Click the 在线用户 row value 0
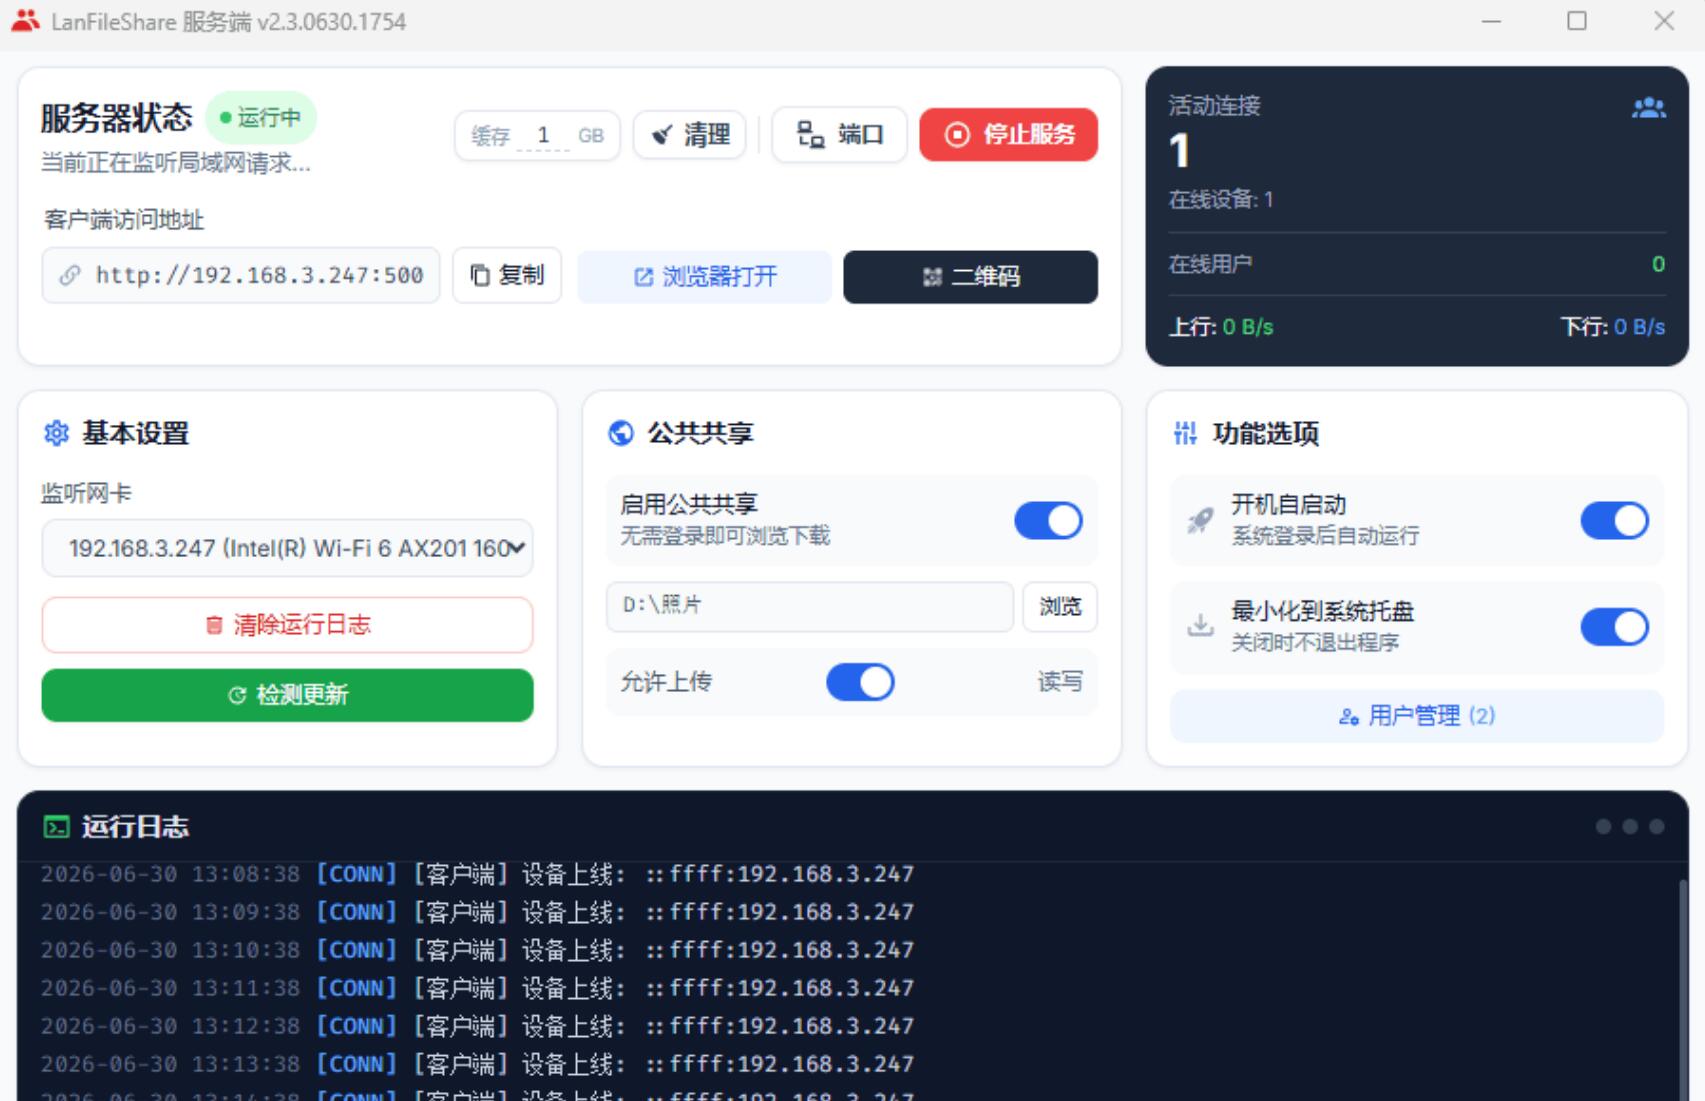Image resolution: width=1705 pixels, height=1101 pixels. point(1658,264)
